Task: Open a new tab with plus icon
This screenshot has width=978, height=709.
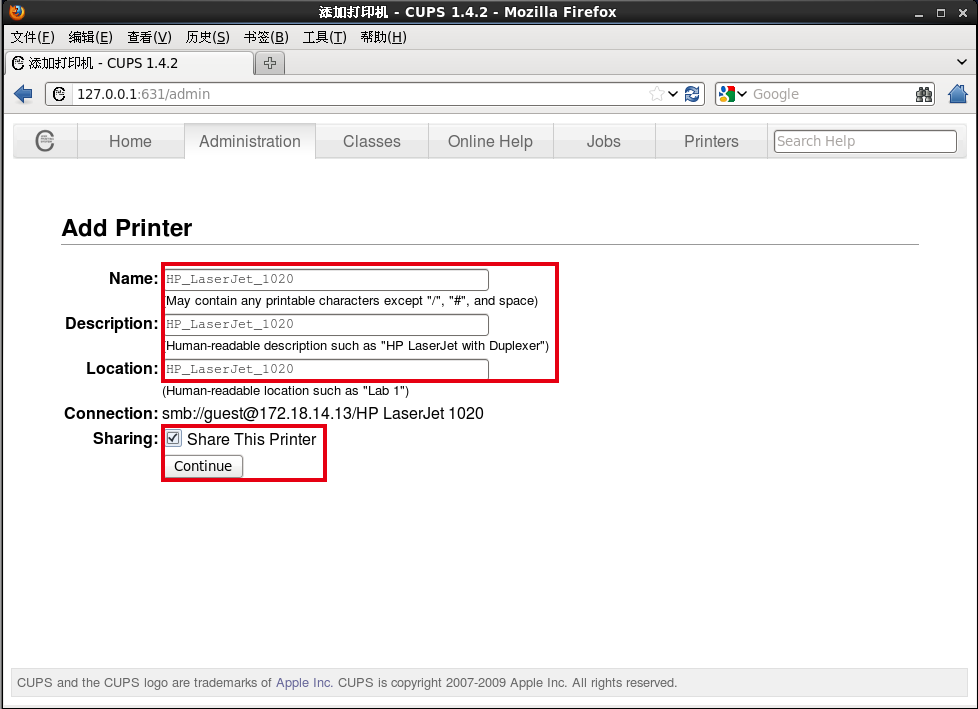Action: (x=270, y=63)
